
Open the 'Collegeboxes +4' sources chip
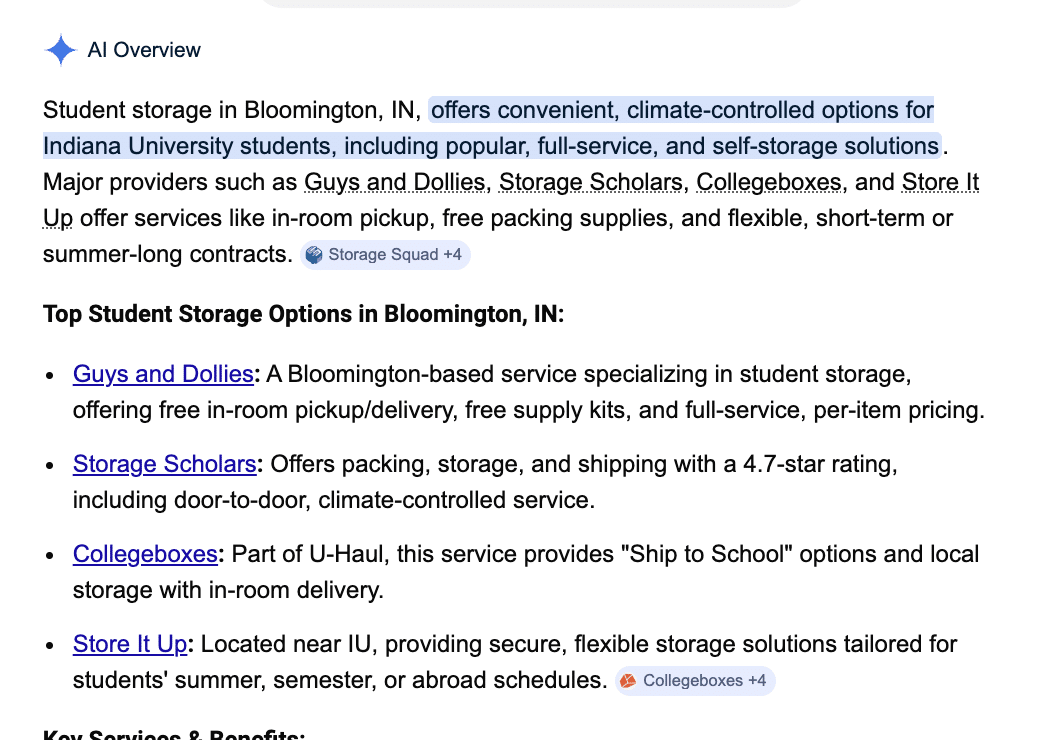(694, 680)
